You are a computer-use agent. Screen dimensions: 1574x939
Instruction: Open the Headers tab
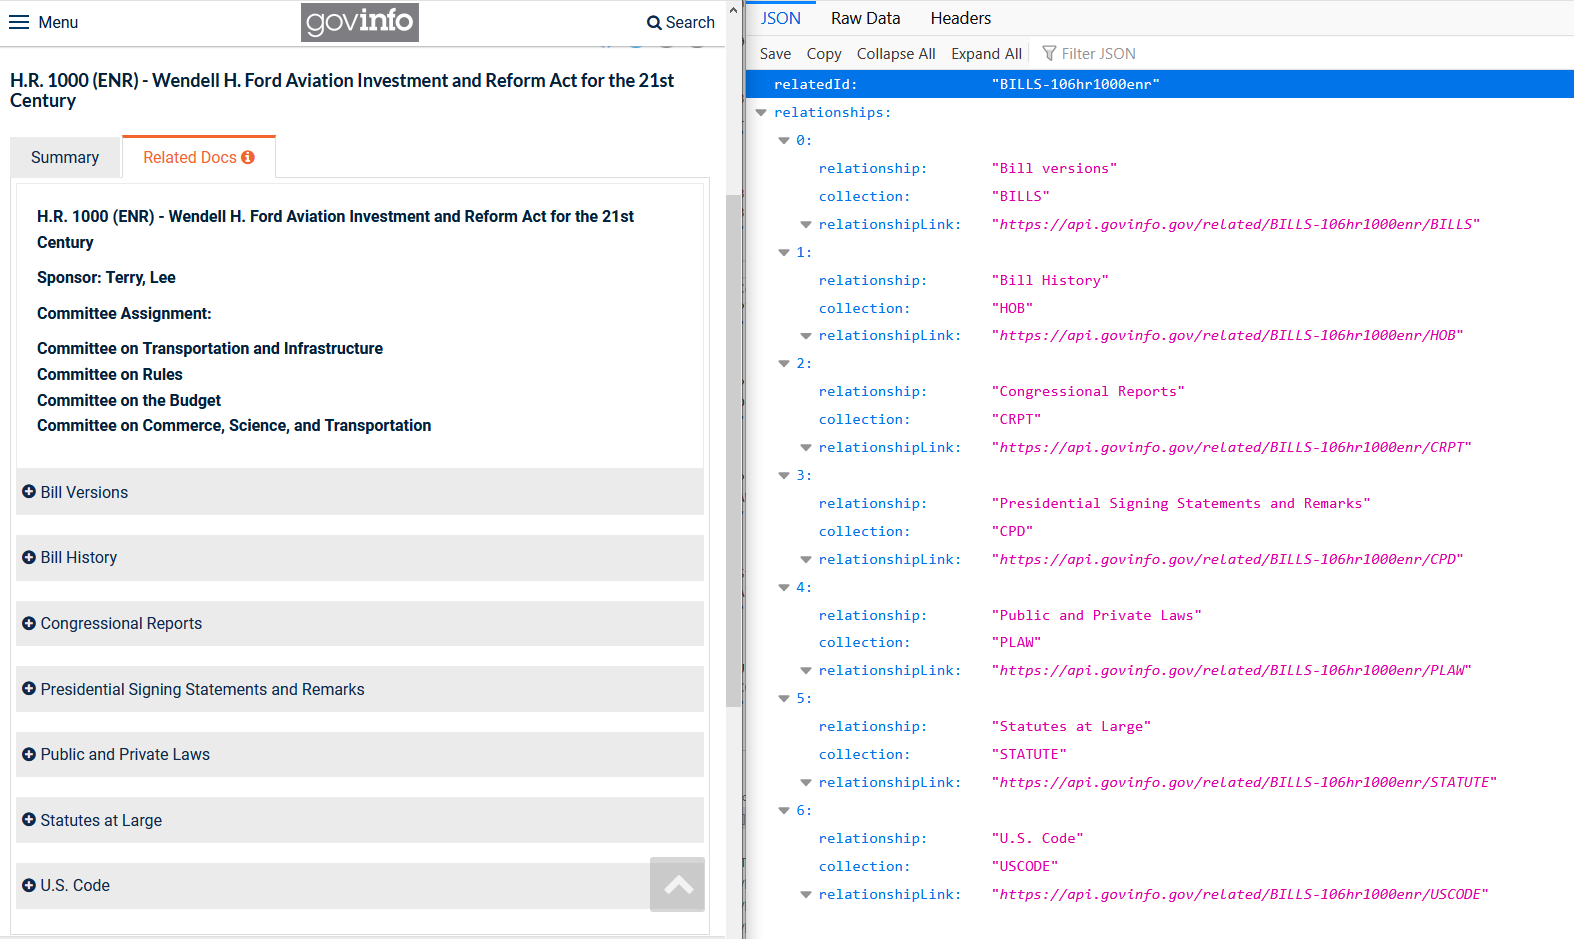point(960,18)
